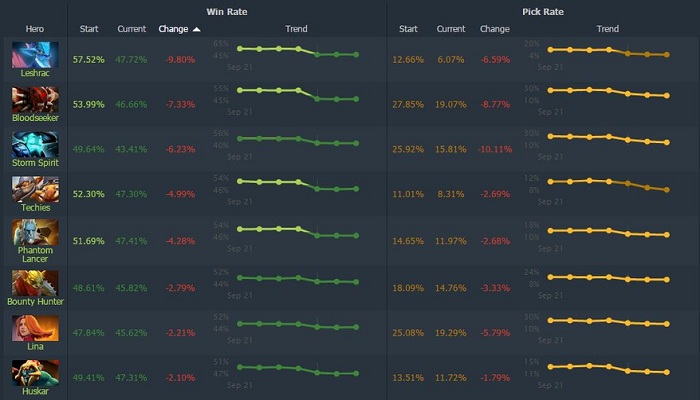The width and height of the screenshot is (700, 400).
Task: Click the Leshrac hero portrait icon
Action: pos(35,55)
